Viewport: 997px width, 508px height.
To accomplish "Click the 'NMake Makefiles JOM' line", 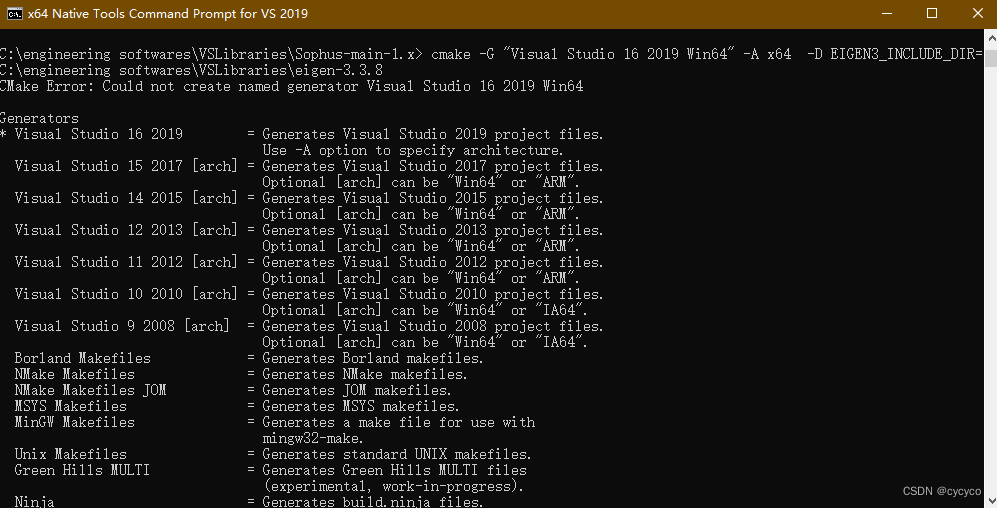I will [90, 390].
